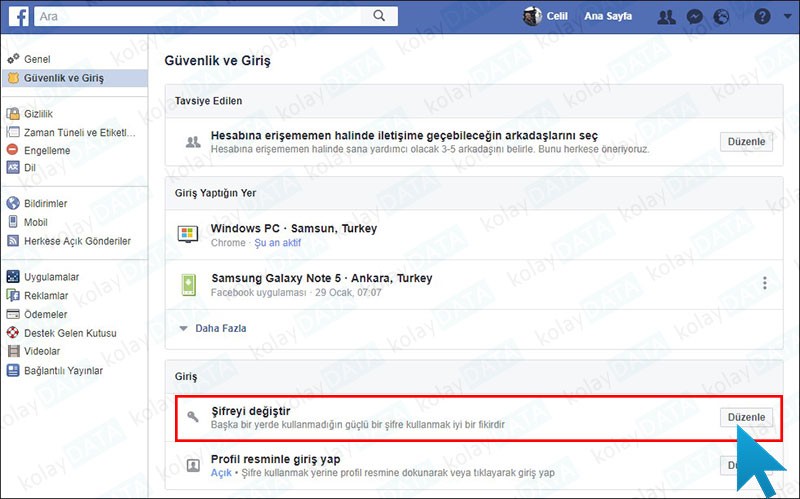Image resolution: width=800 pixels, height=499 pixels.
Task: Go to Engelleme settings
Action: (47, 151)
